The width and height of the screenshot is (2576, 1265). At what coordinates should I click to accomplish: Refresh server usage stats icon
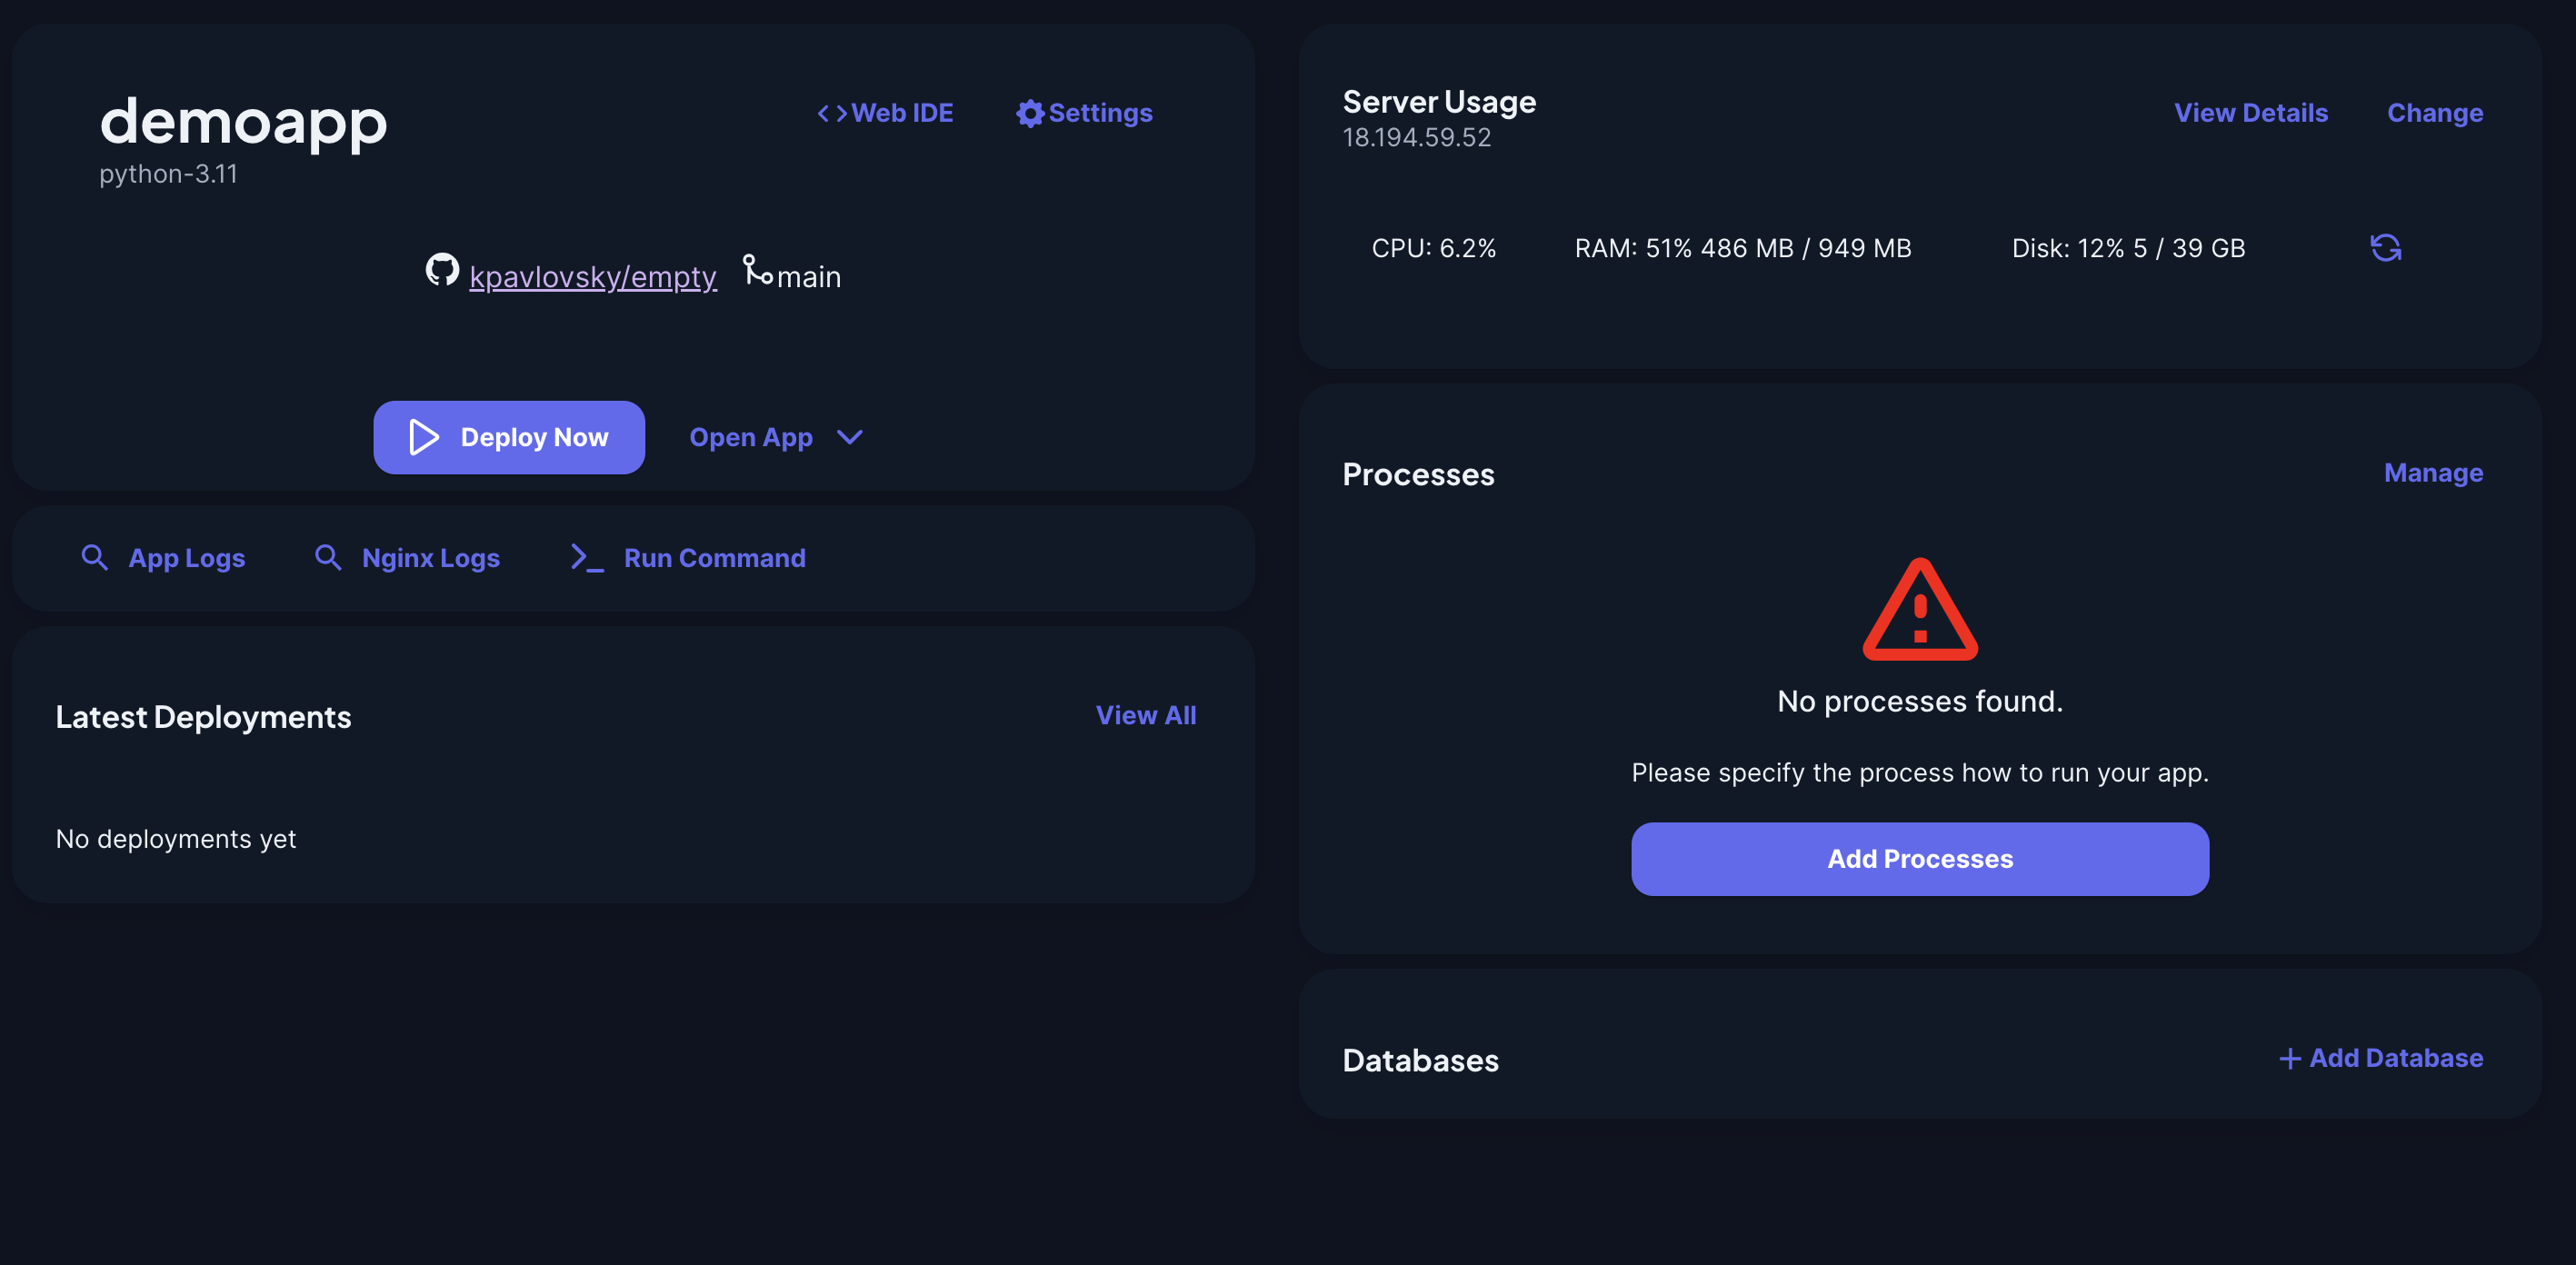(x=2385, y=248)
